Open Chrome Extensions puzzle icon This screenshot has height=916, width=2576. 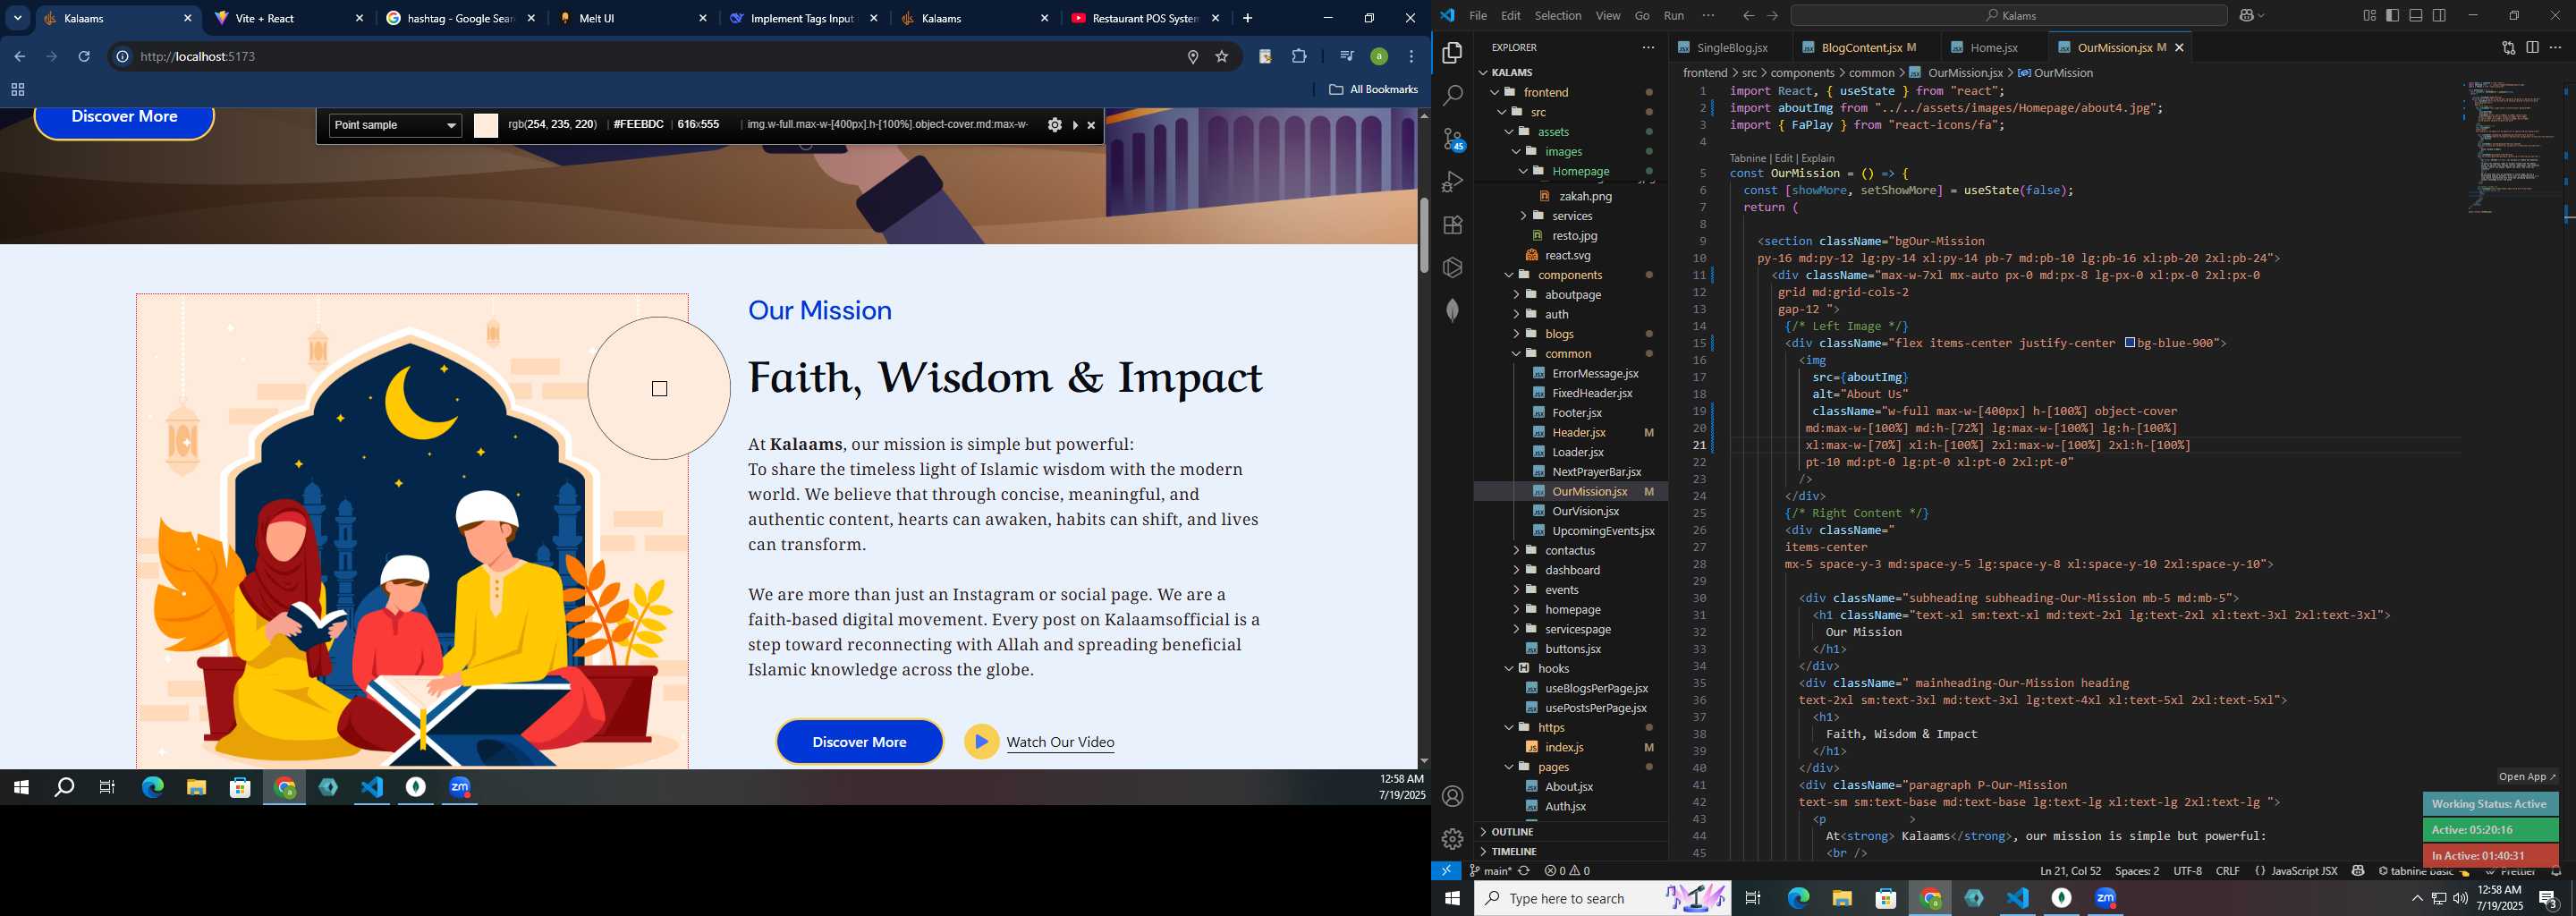(x=1299, y=57)
